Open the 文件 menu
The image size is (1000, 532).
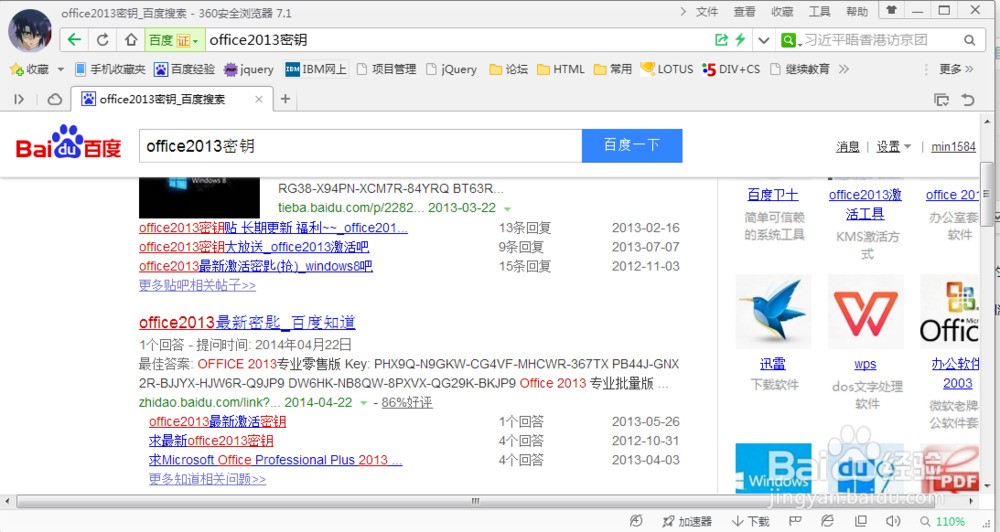click(707, 11)
